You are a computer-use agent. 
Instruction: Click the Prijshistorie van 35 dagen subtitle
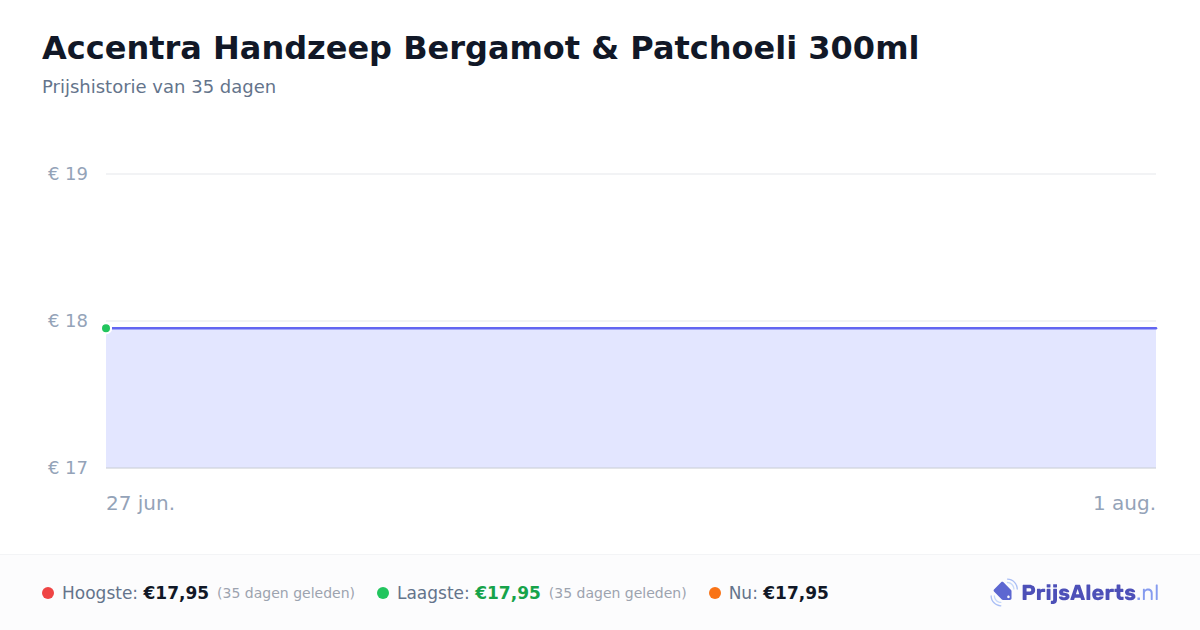[x=159, y=87]
